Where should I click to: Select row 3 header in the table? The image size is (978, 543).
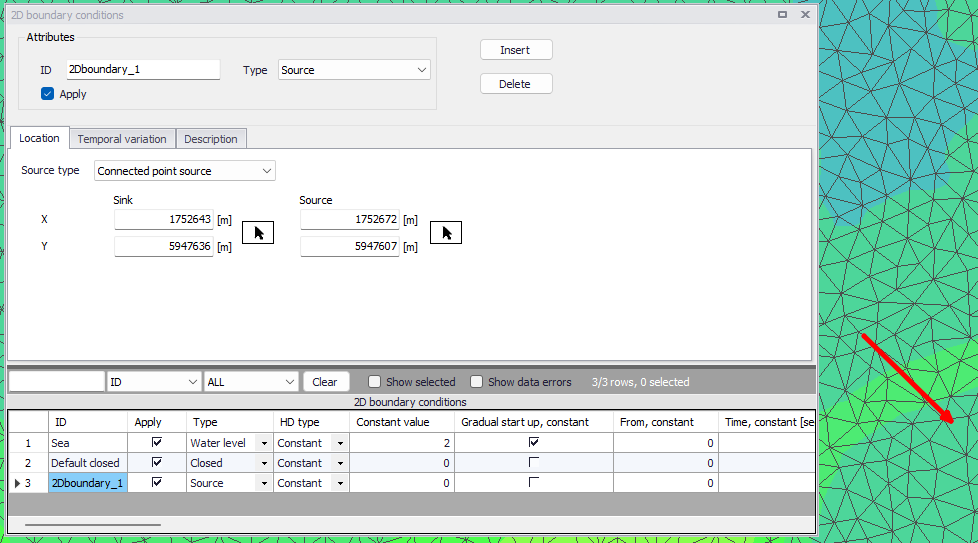[28, 483]
